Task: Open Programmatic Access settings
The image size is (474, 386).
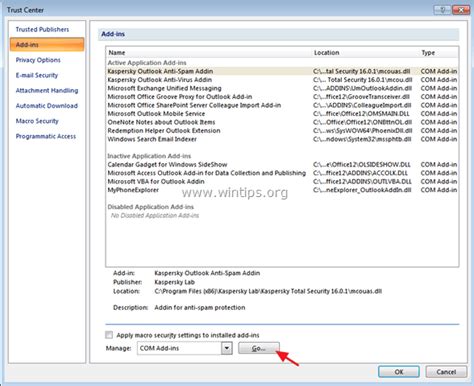Action: (x=46, y=136)
